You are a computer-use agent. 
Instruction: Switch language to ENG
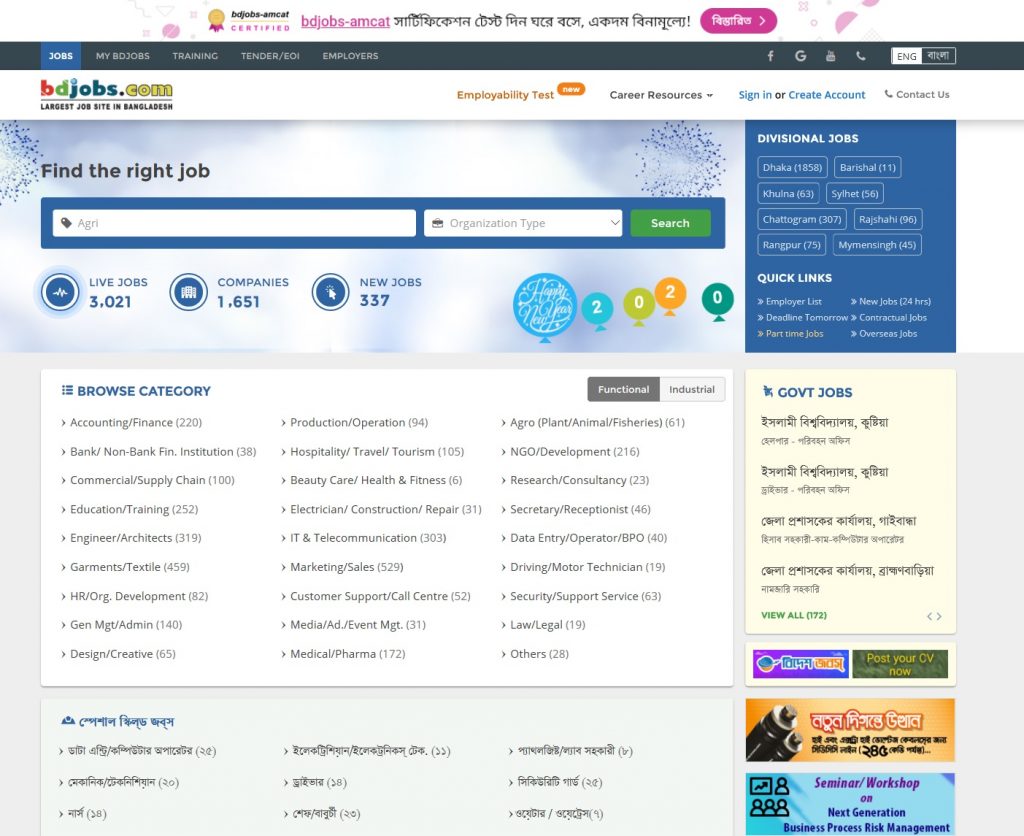[906, 56]
